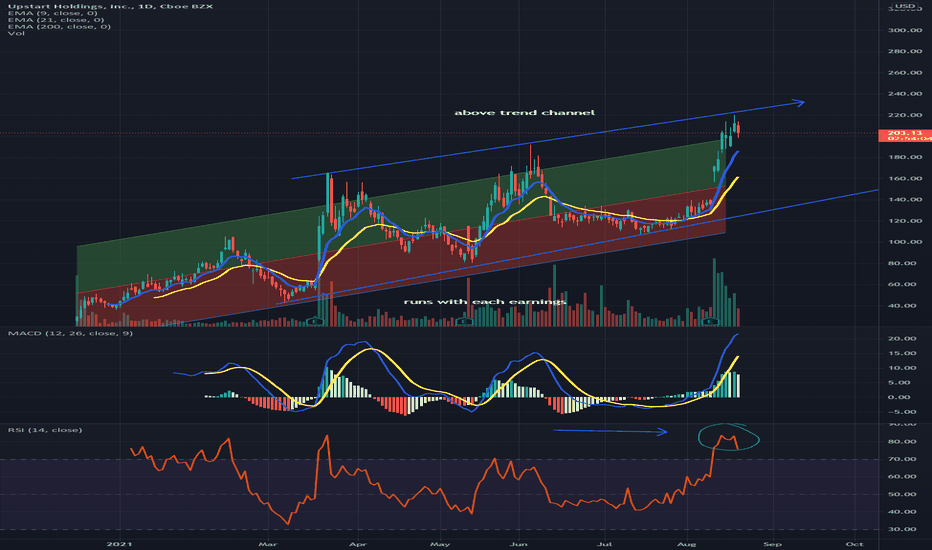
Task: Click the August earnings marker icon
Action: (x=710, y=322)
